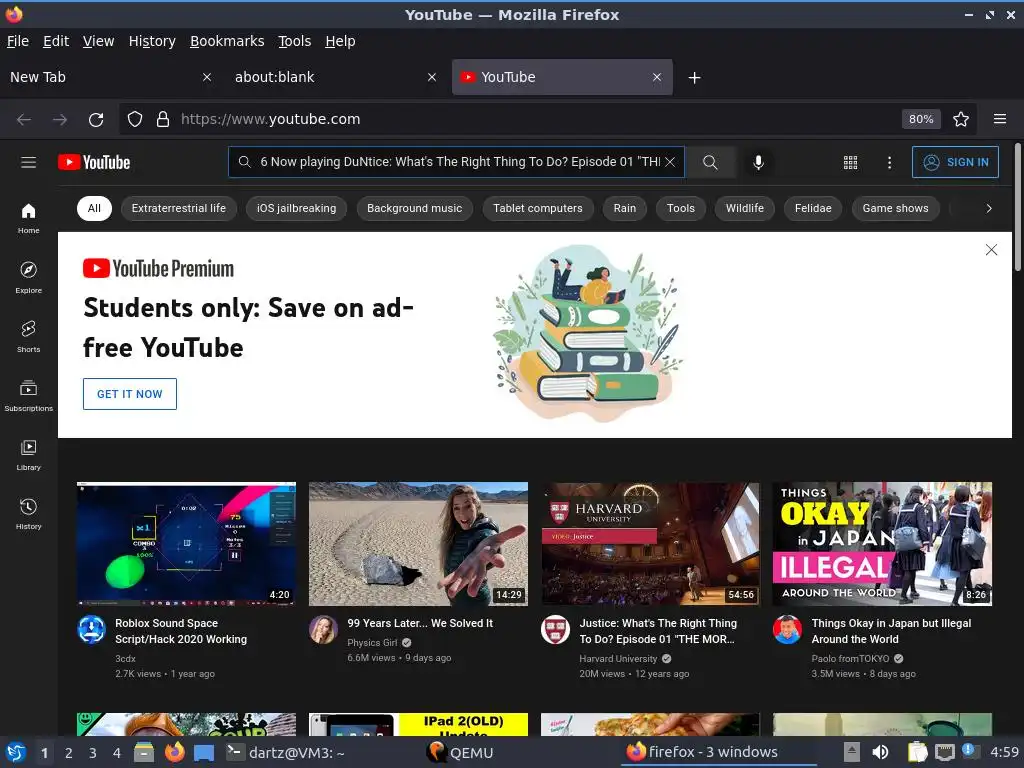The image size is (1024, 768).
Task: Open Firefox application hamburger menu
Action: (1000, 120)
